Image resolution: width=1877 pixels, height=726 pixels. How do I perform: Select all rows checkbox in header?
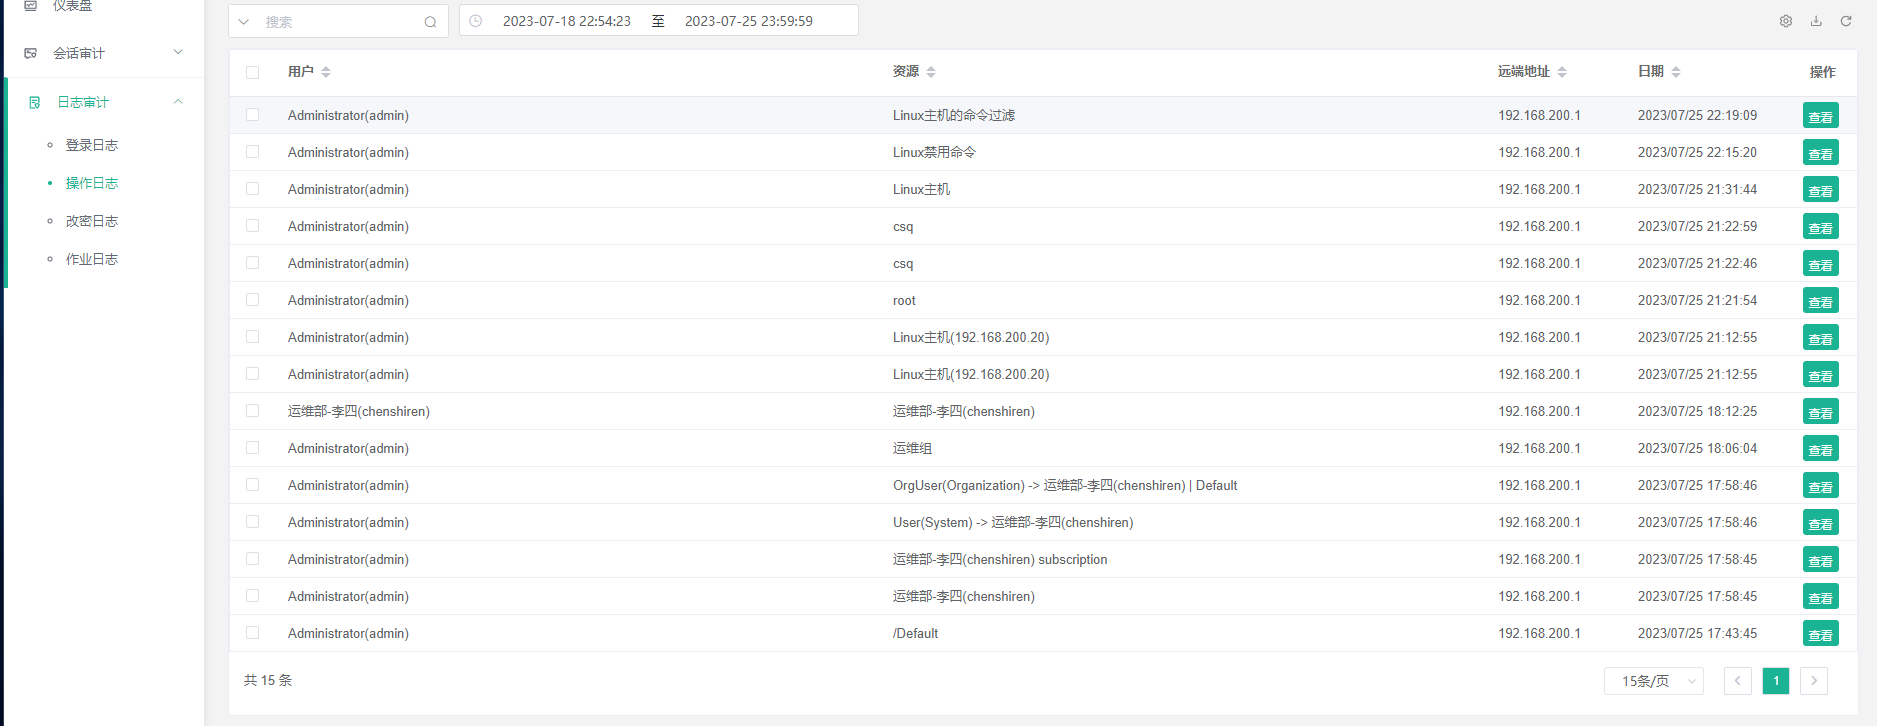252,72
